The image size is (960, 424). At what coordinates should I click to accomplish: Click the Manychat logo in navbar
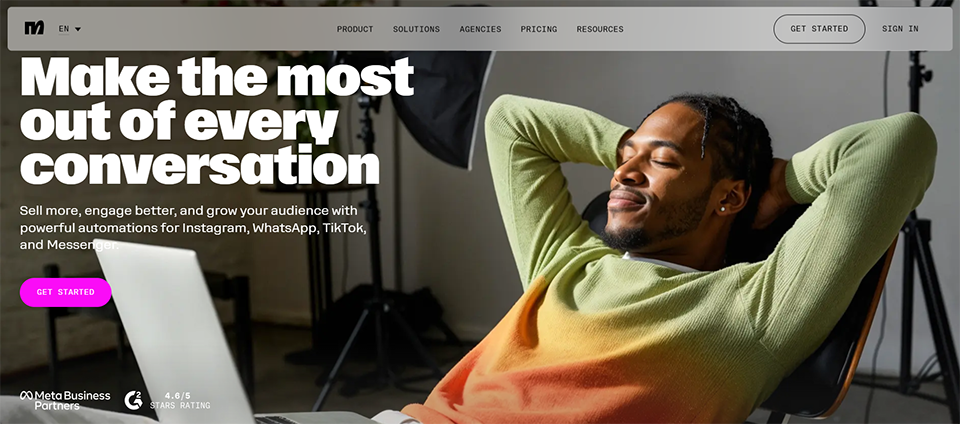coord(34,28)
